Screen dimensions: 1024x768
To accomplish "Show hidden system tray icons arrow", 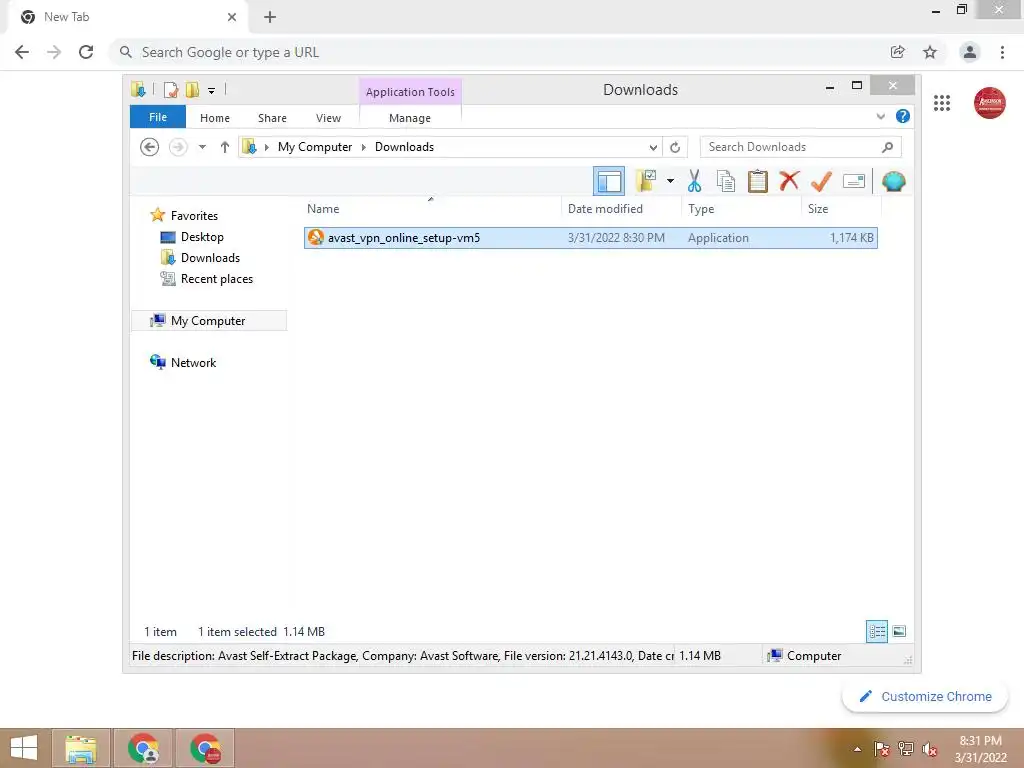I will click(857, 749).
